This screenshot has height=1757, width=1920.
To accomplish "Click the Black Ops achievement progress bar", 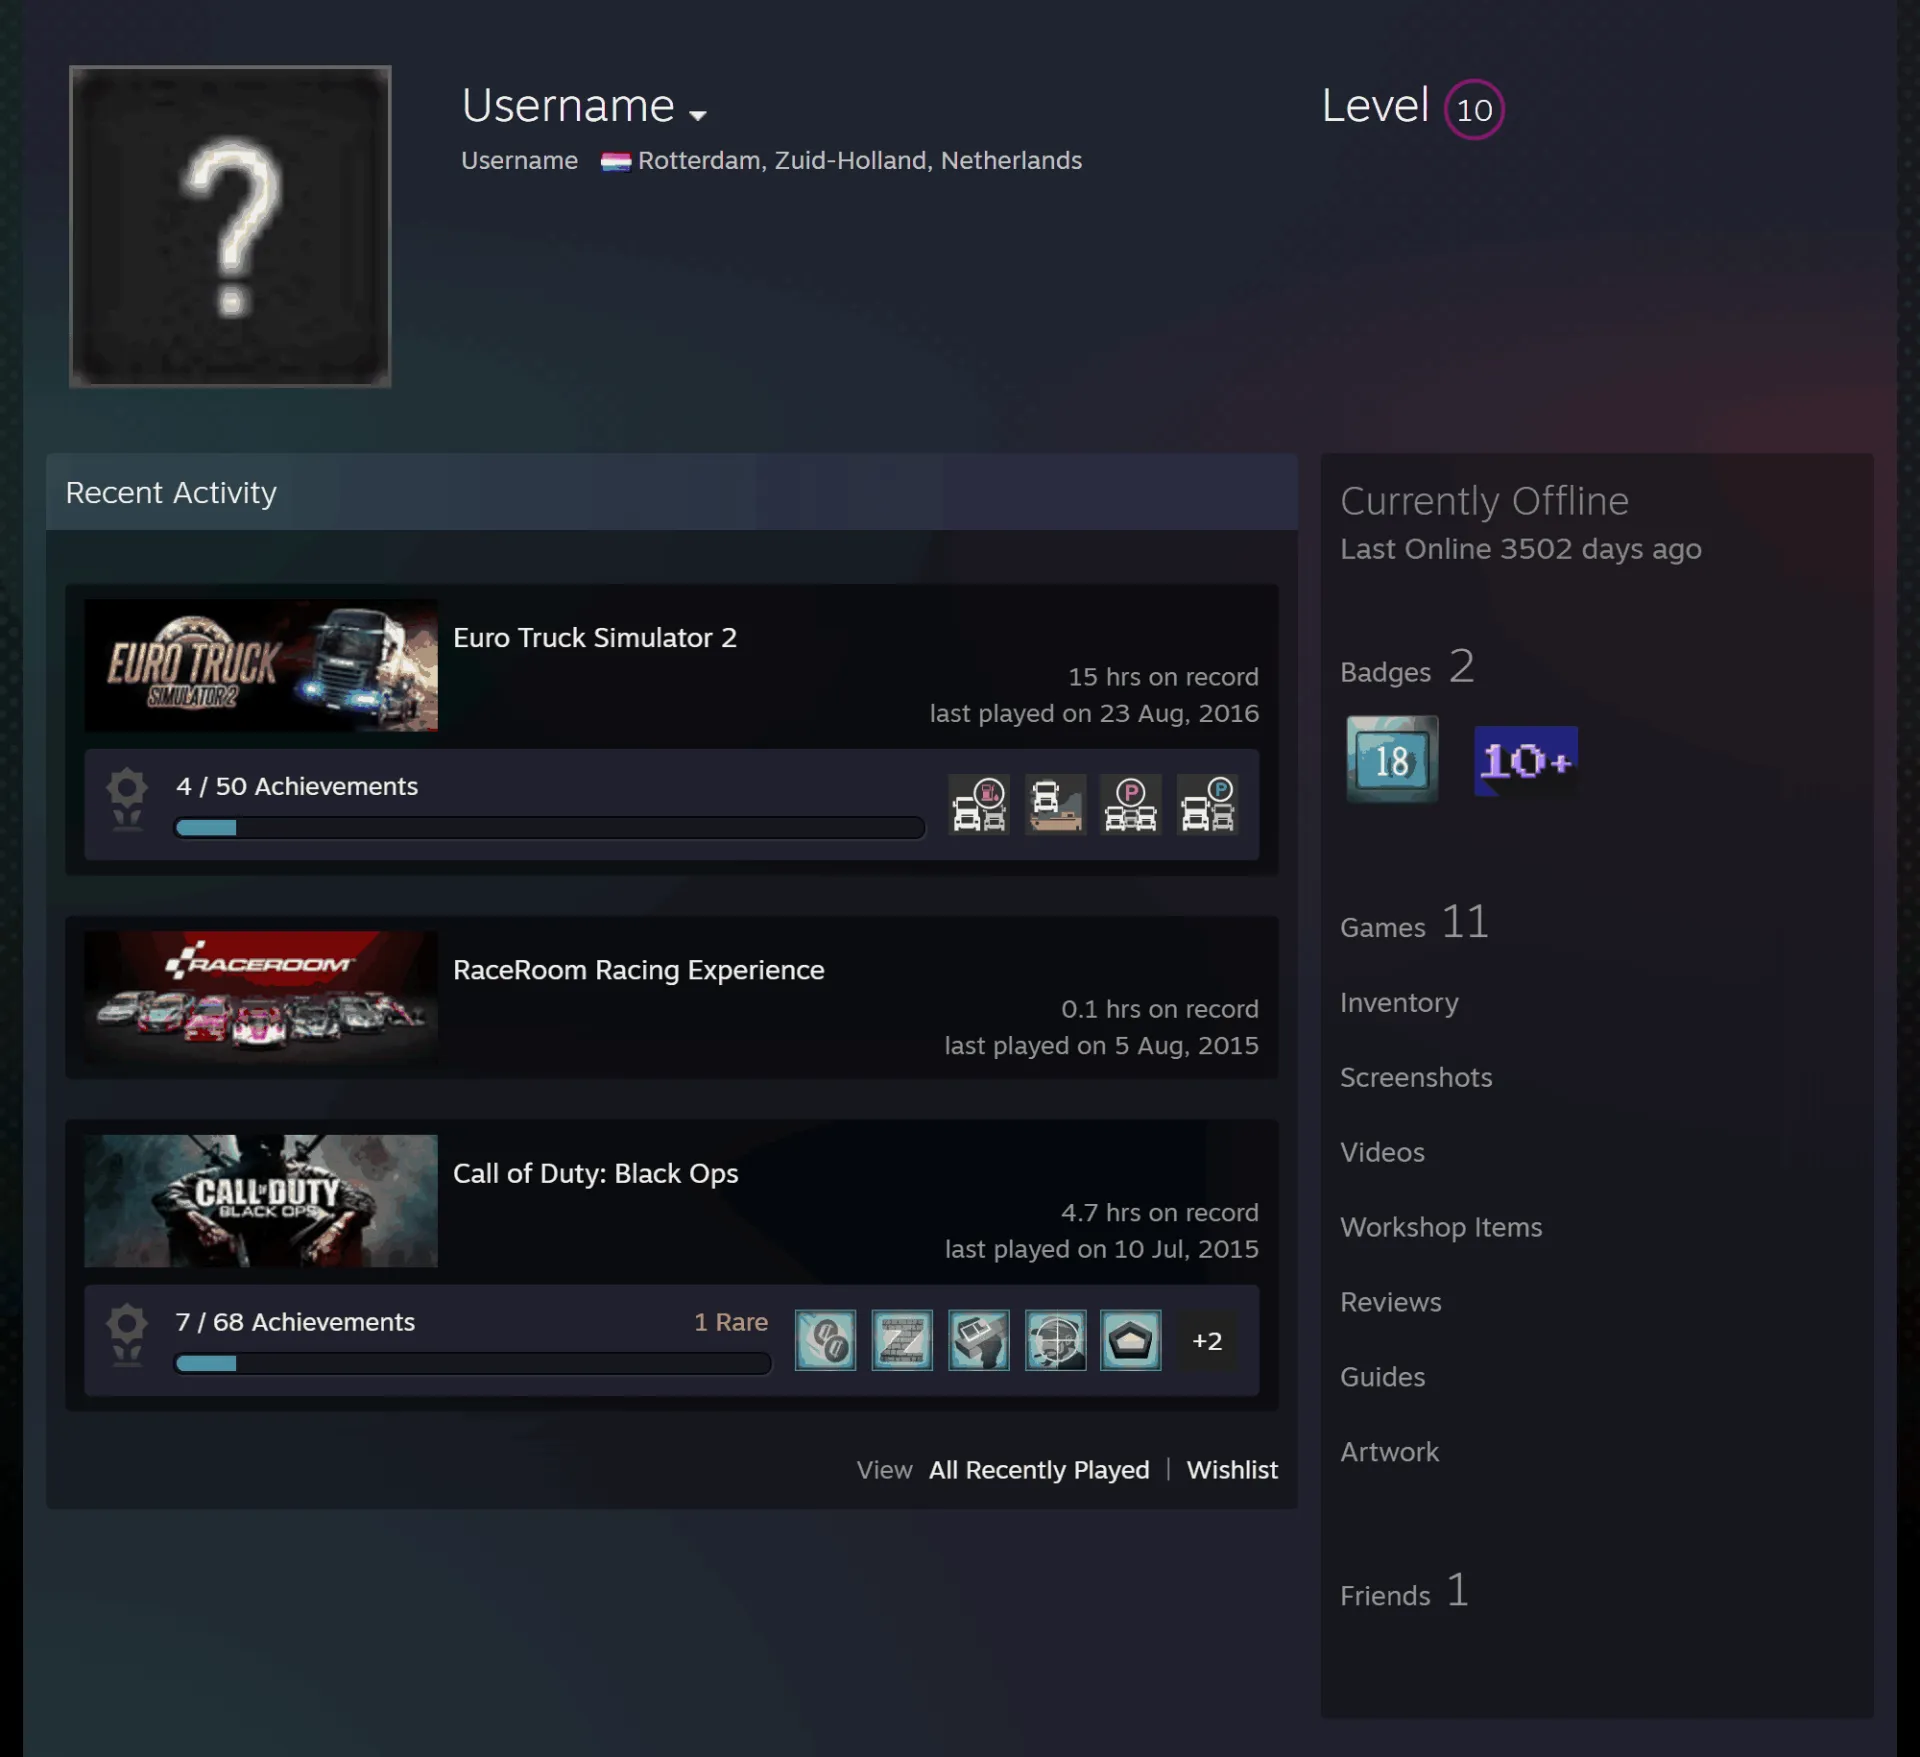I will point(473,1364).
